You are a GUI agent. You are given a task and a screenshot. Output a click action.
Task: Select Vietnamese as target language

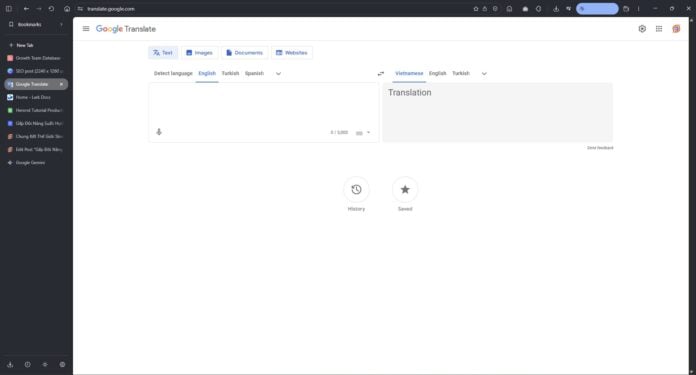pos(409,73)
